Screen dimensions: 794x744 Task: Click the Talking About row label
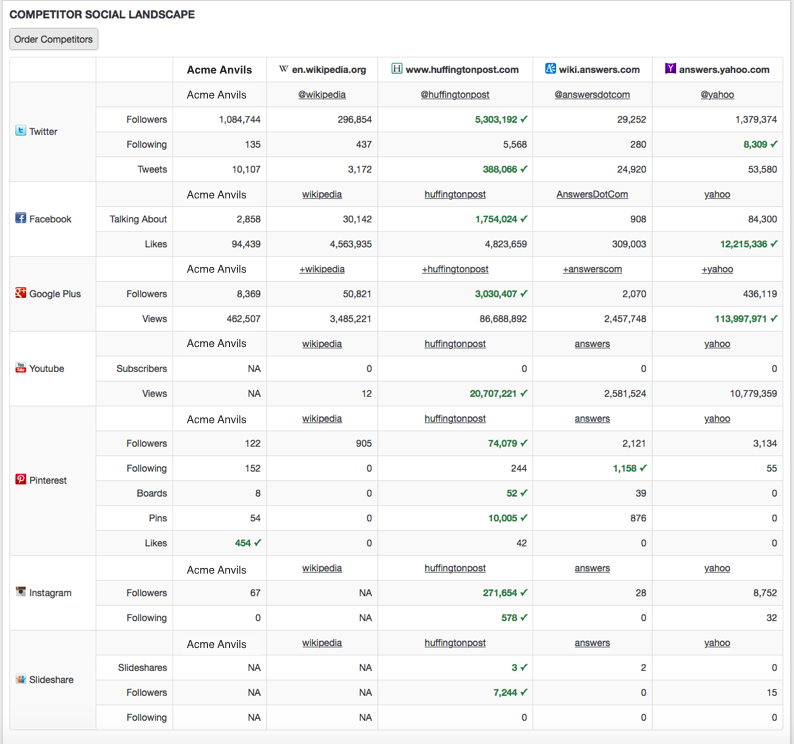(x=138, y=219)
